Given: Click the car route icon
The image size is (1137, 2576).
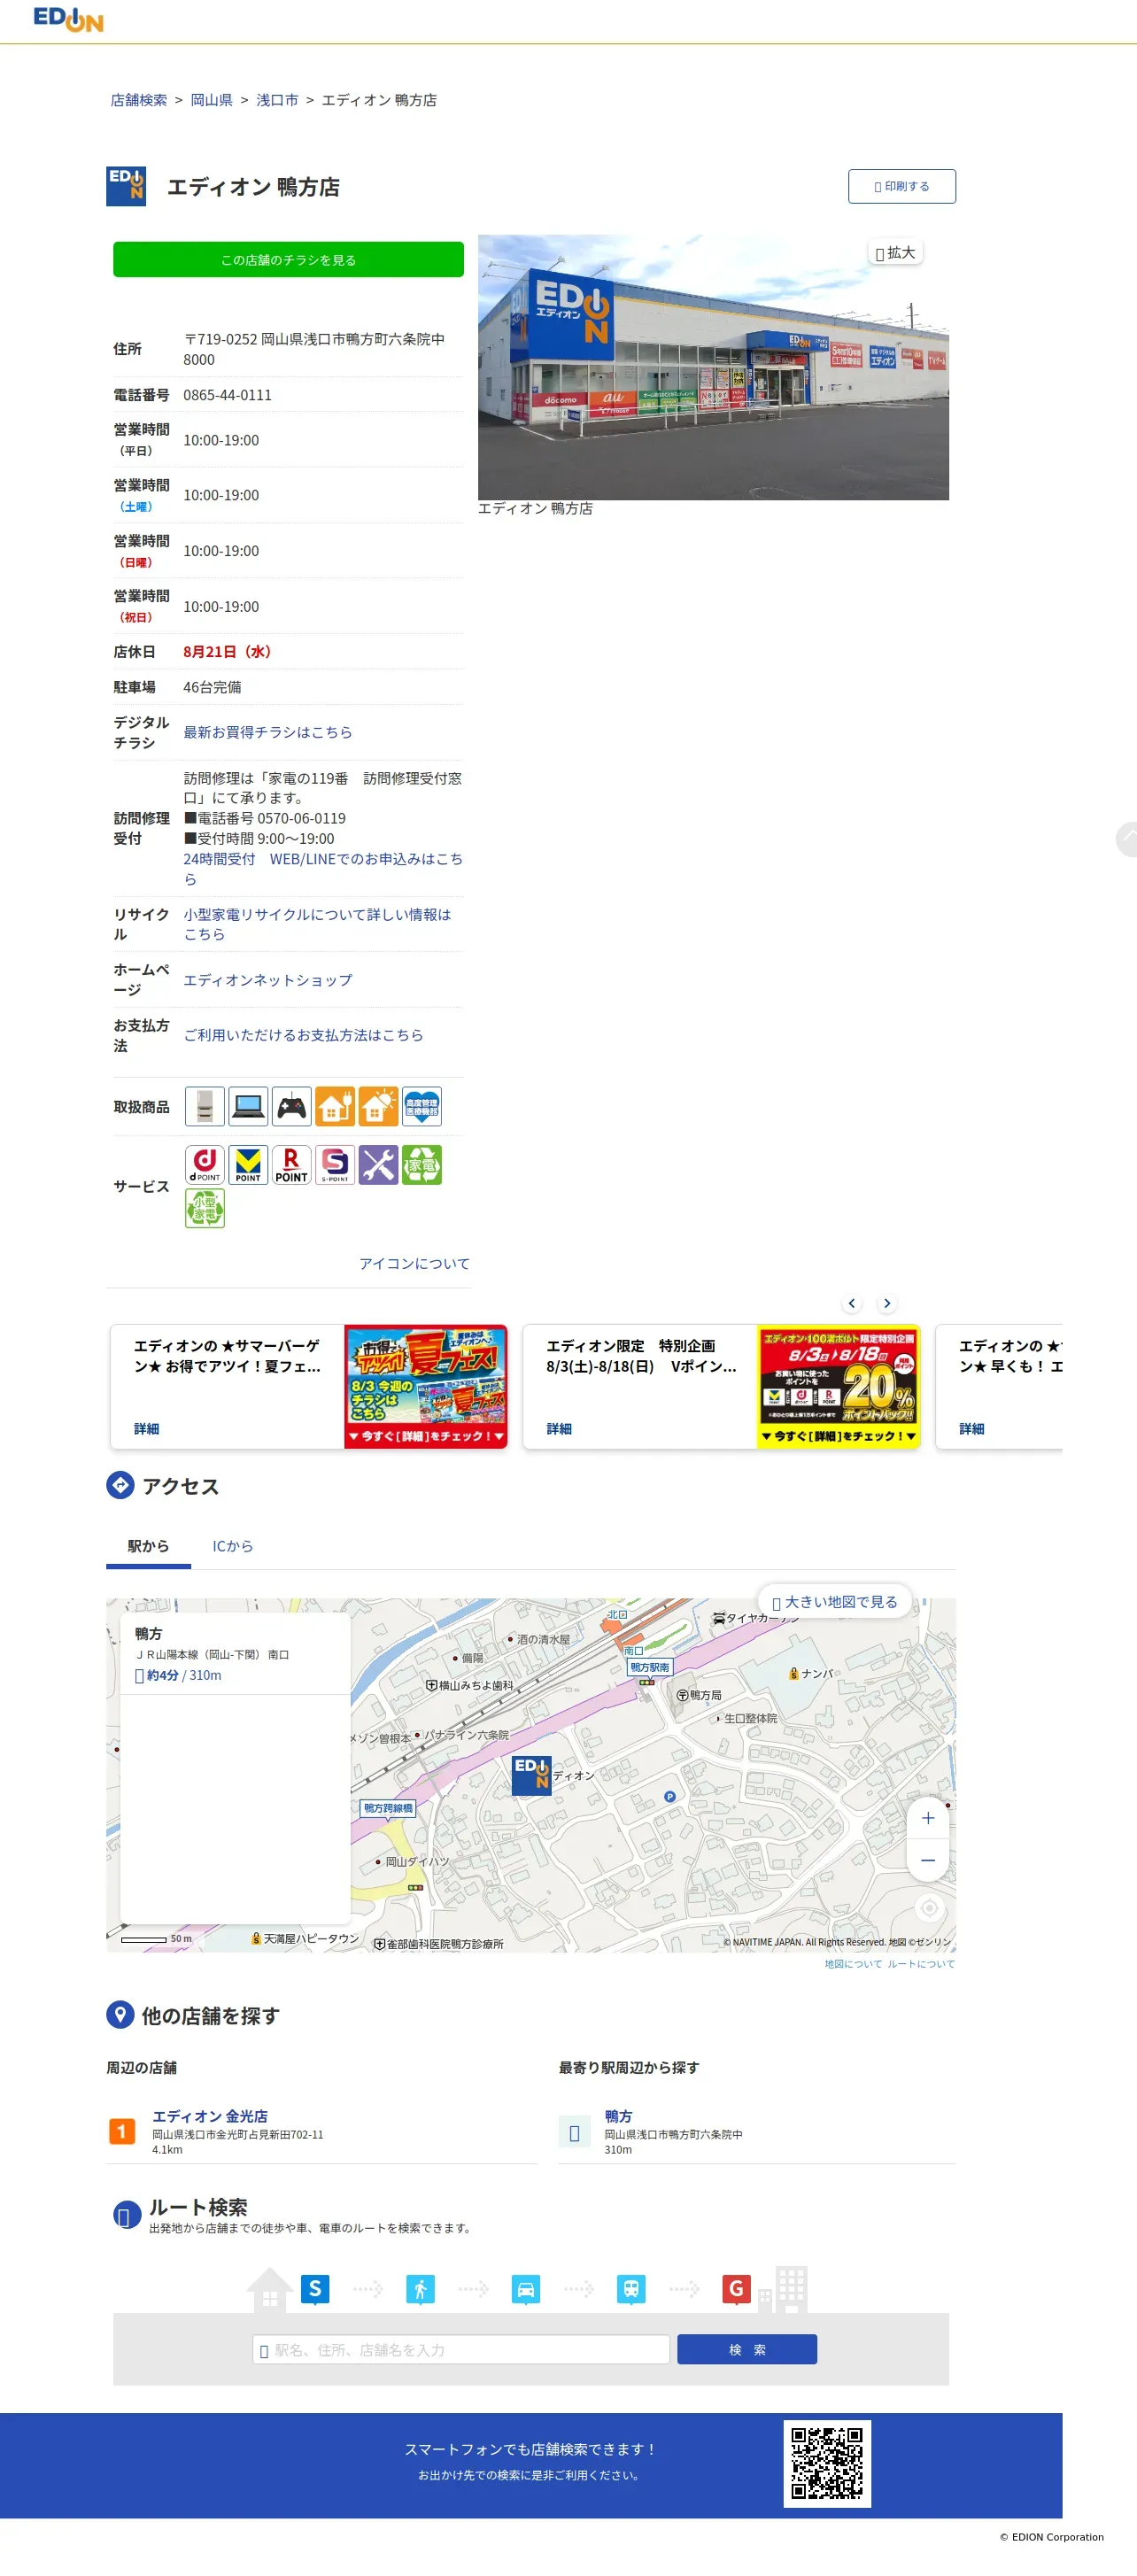Looking at the screenshot, I should point(526,2288).
